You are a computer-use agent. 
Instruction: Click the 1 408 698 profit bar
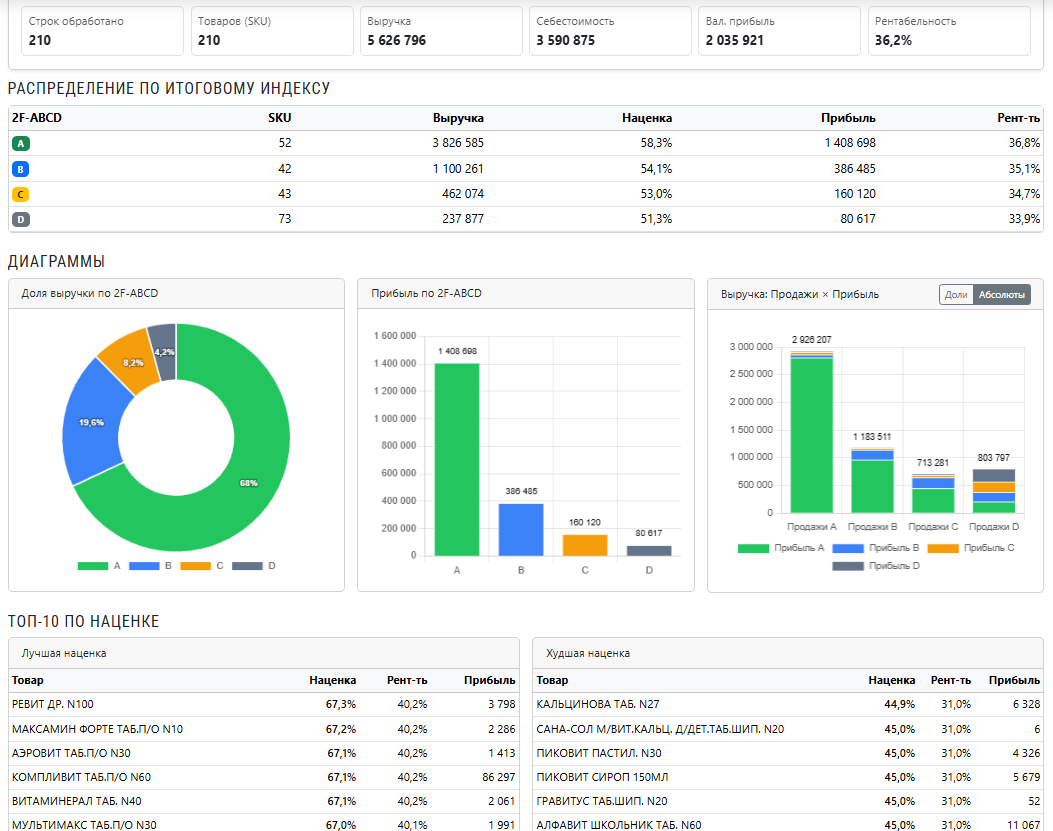pyautogui.click(x=456, y=459)
